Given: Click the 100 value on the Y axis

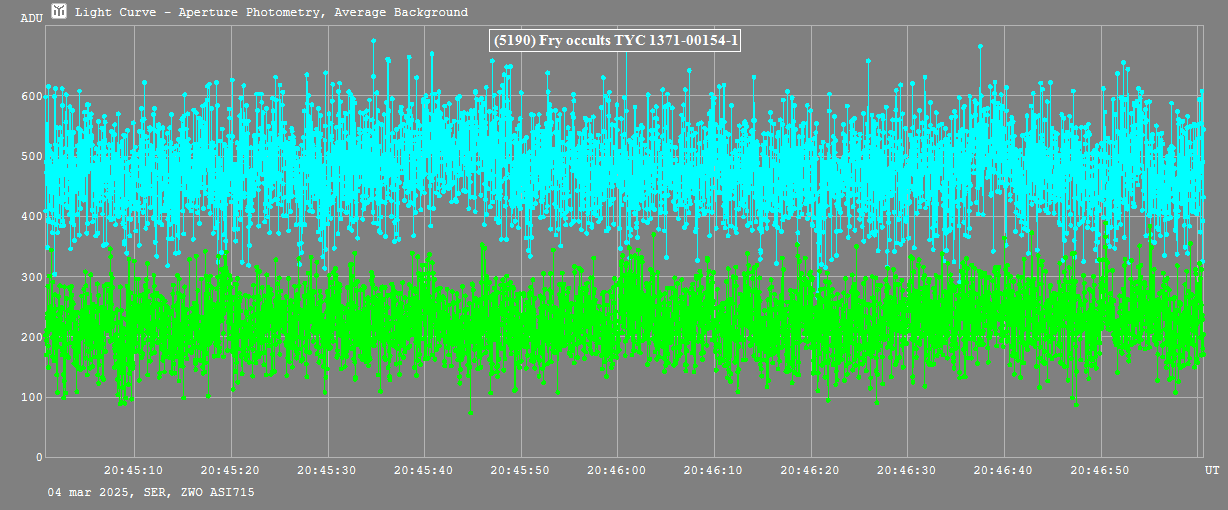Looking at the screenshot, I should (31, 397).
